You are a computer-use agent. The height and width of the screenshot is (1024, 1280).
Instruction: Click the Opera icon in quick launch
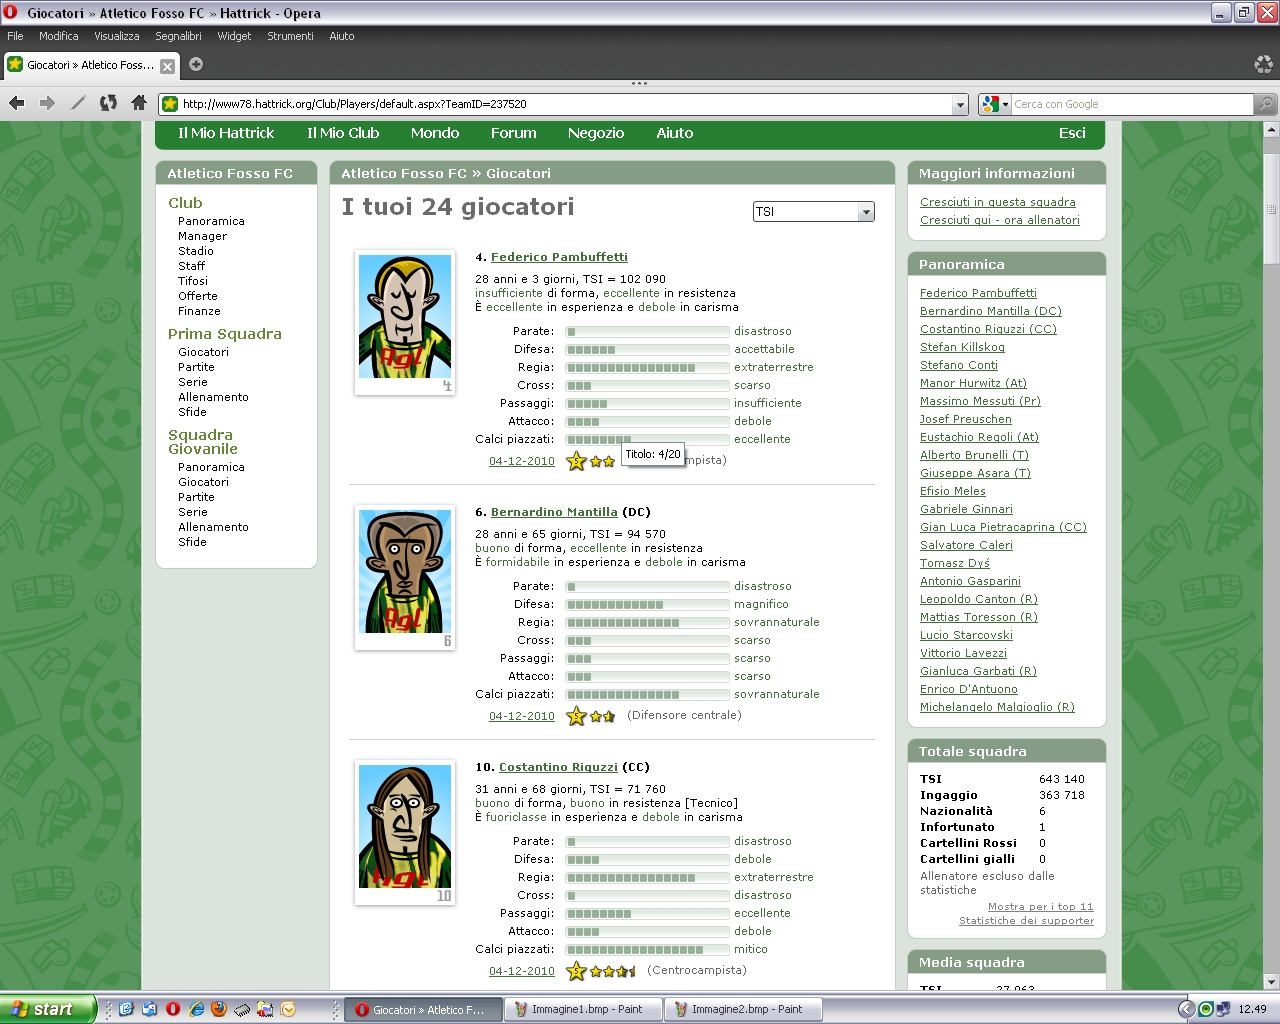click(x=173, y=1009)
